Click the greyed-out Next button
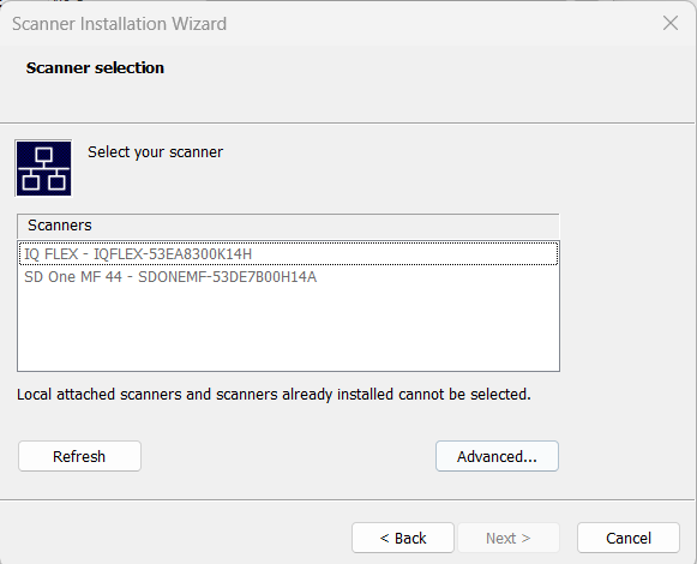The width and height of the screenshot is (698, 564). click(x=508, y=538)
